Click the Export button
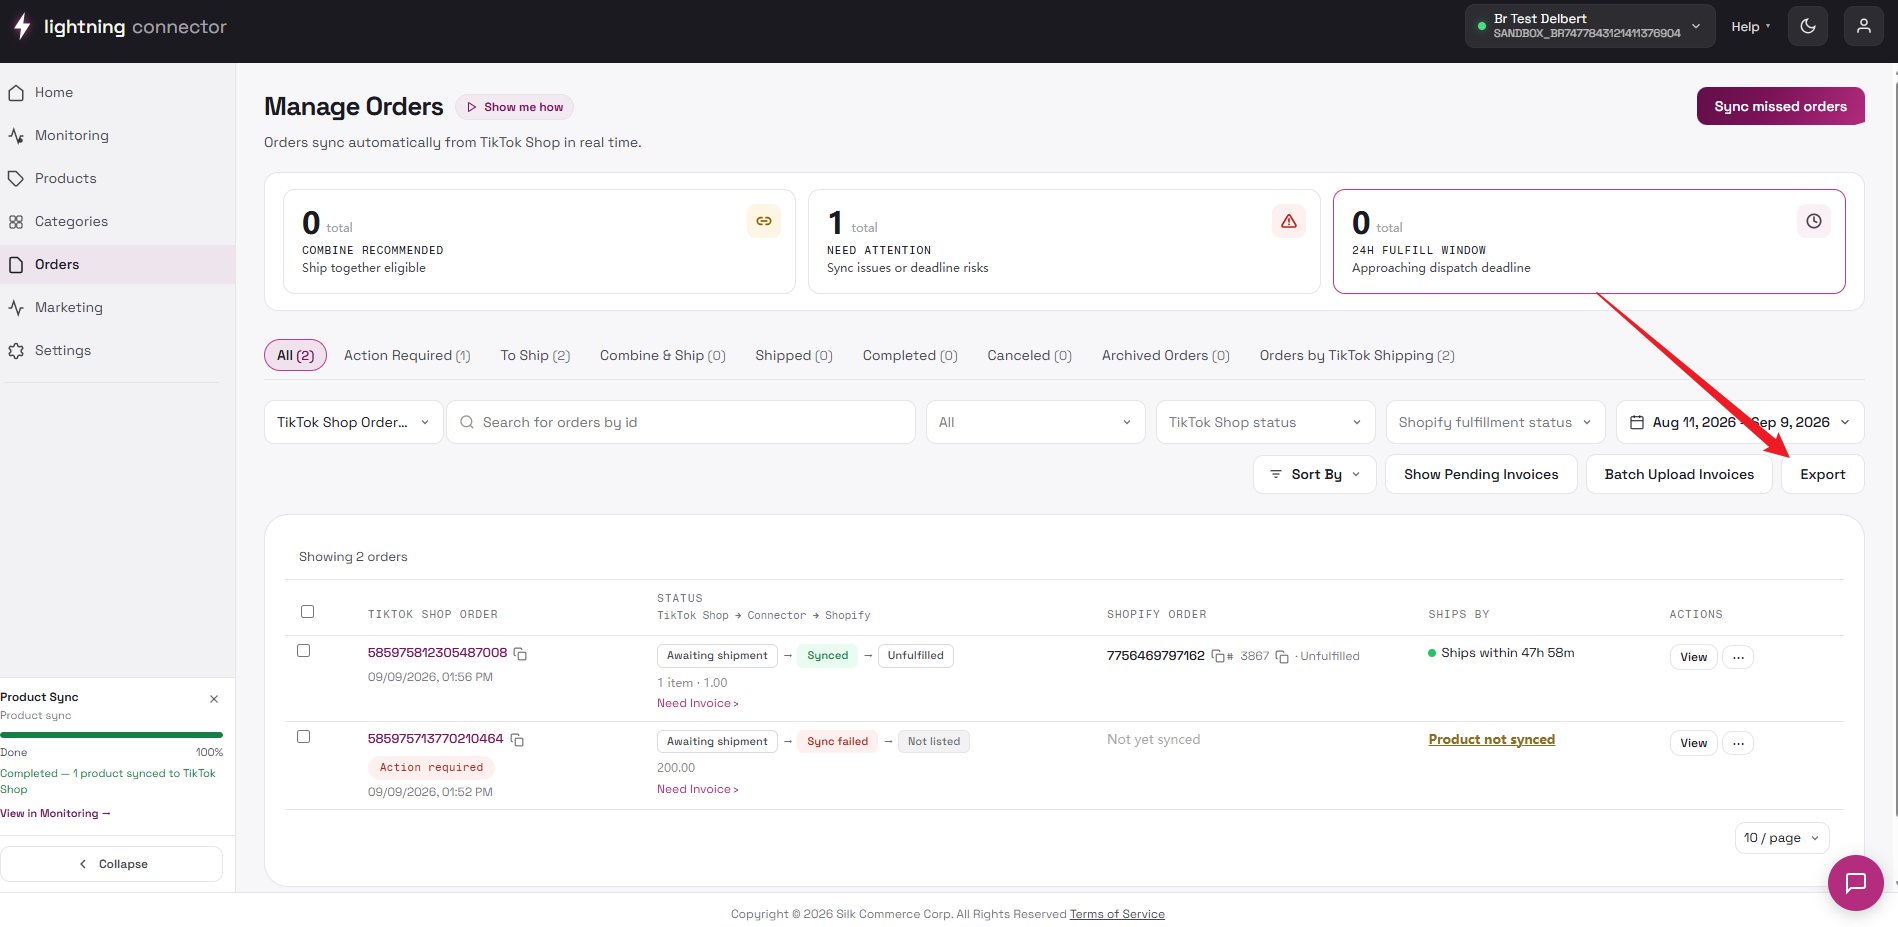 coord(1823,474)
